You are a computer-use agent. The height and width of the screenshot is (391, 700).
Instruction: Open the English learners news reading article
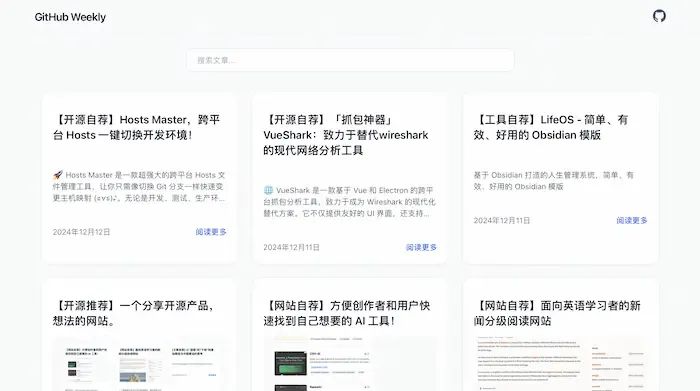pyautogui.click(x=557, y=313)
